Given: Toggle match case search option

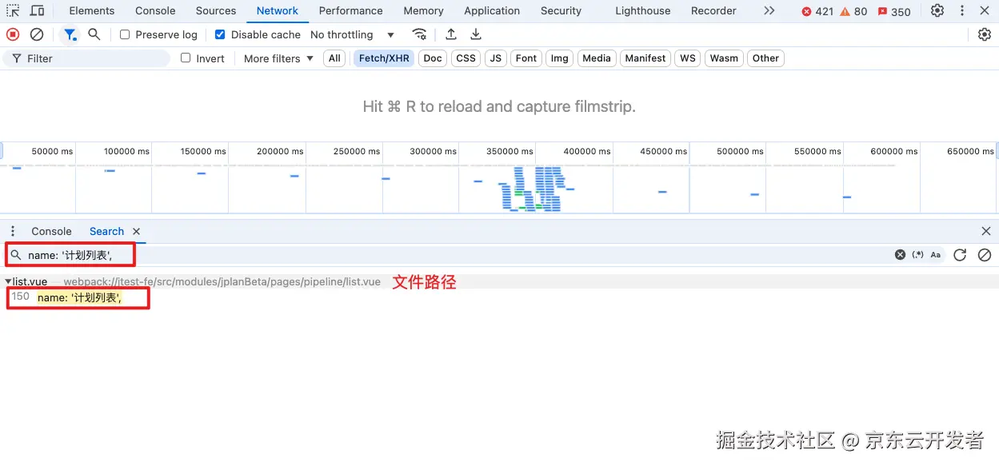Looking at the screenshot, I should point(935,255).
